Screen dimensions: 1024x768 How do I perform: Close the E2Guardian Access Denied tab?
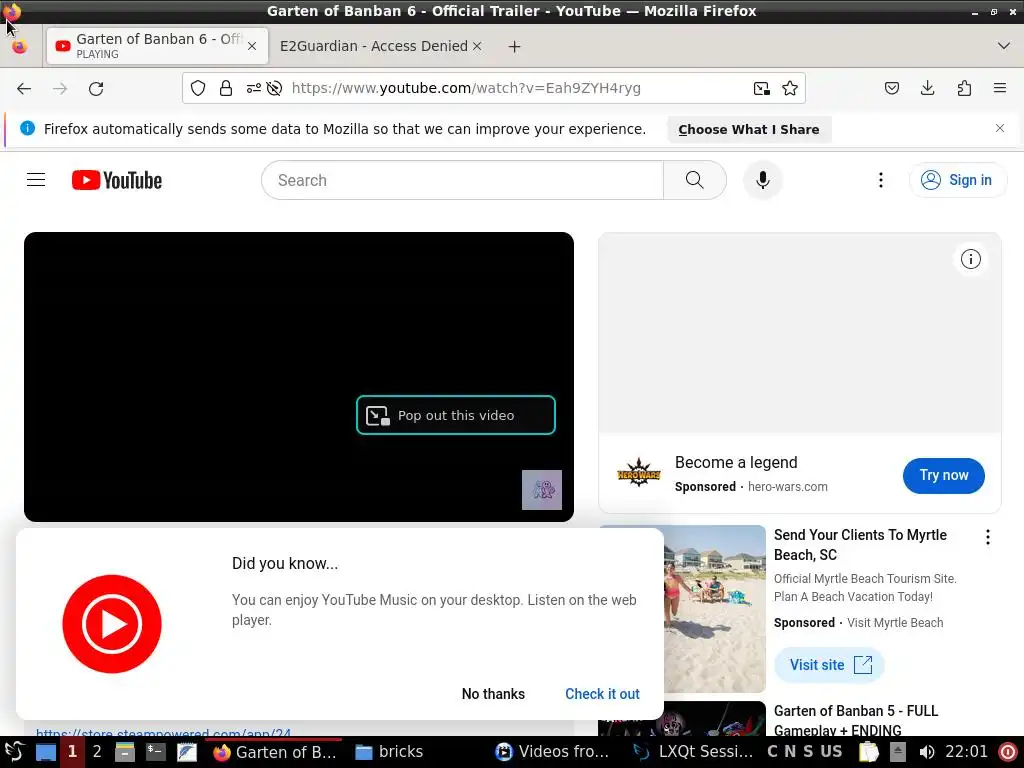tap(477, 46)
